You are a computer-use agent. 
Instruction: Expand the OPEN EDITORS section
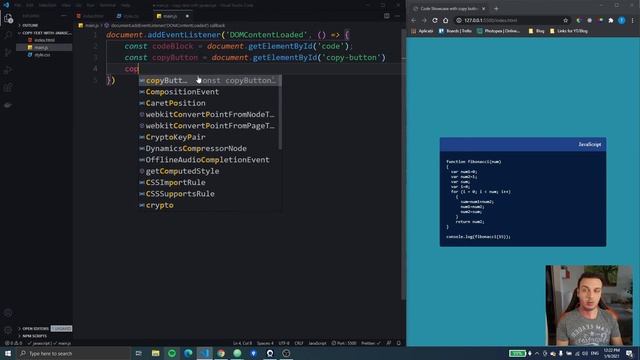[36, 328]
